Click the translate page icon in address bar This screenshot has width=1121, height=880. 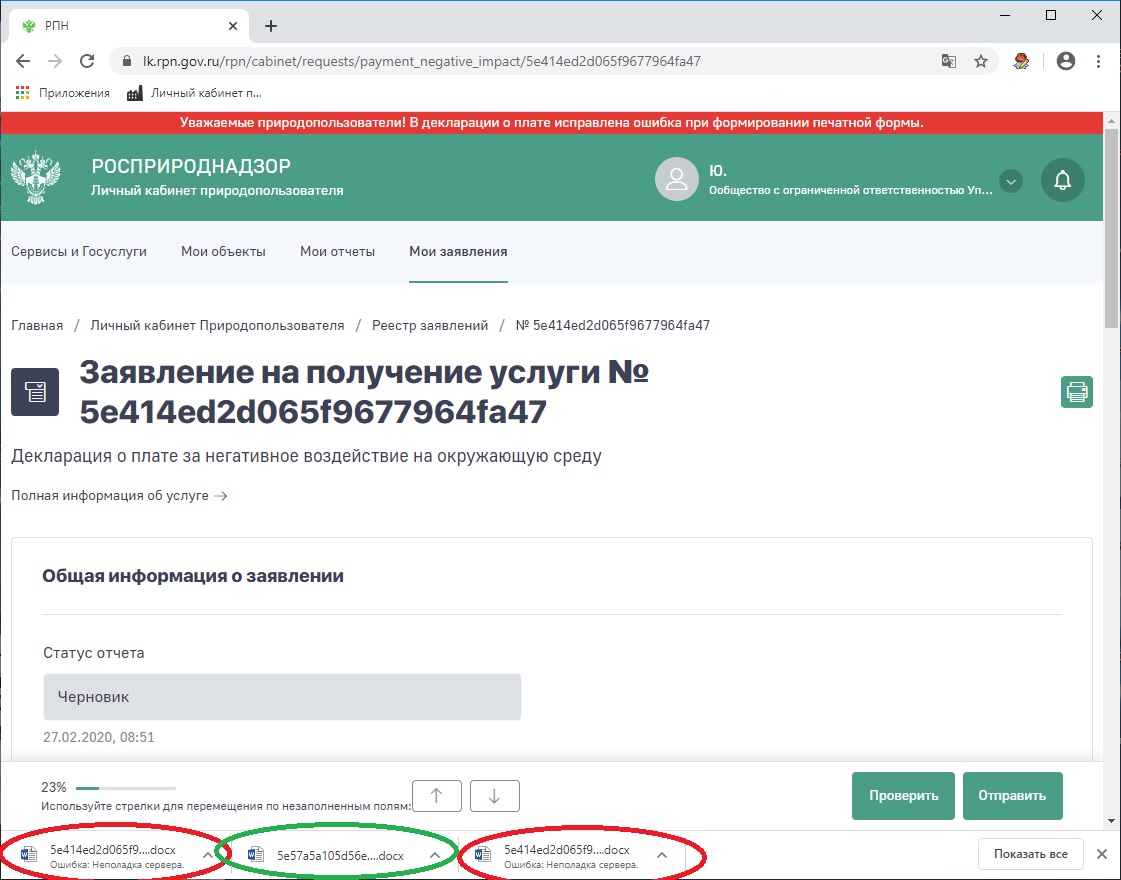(x=948, y=61)
